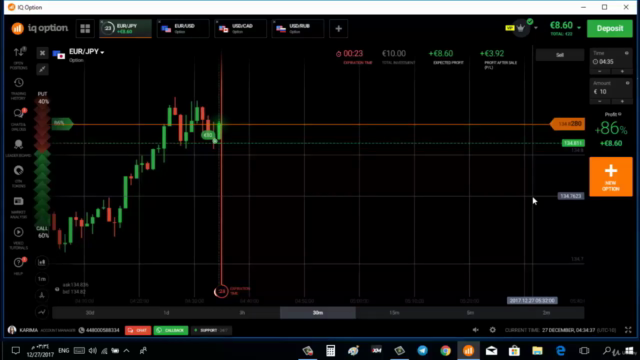Screen dimensions: 640x360
Task: Open the Help section
Action: [x=18, y=266]
